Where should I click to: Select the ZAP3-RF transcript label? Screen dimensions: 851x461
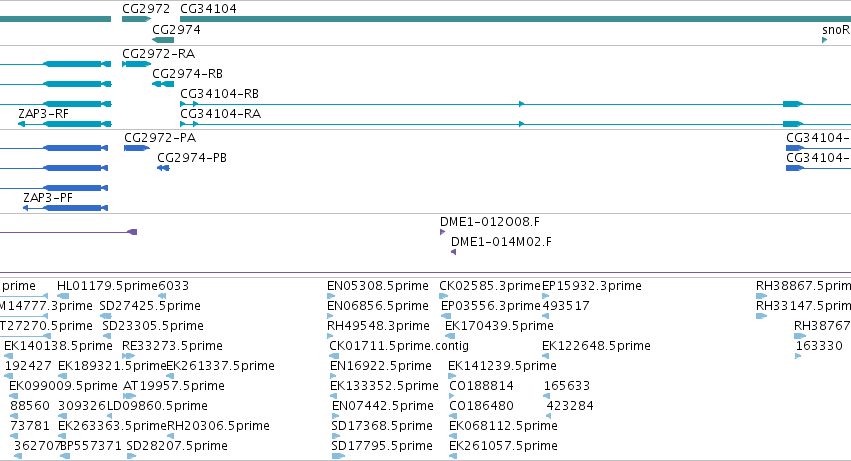point(43,114)
